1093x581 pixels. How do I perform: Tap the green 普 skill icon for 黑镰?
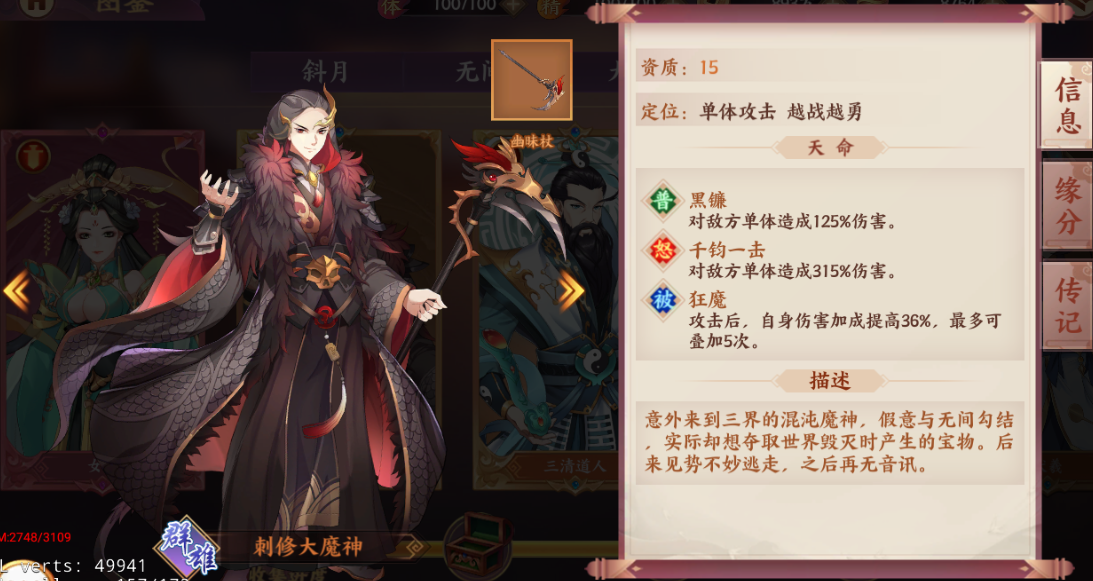click(663, 200)
